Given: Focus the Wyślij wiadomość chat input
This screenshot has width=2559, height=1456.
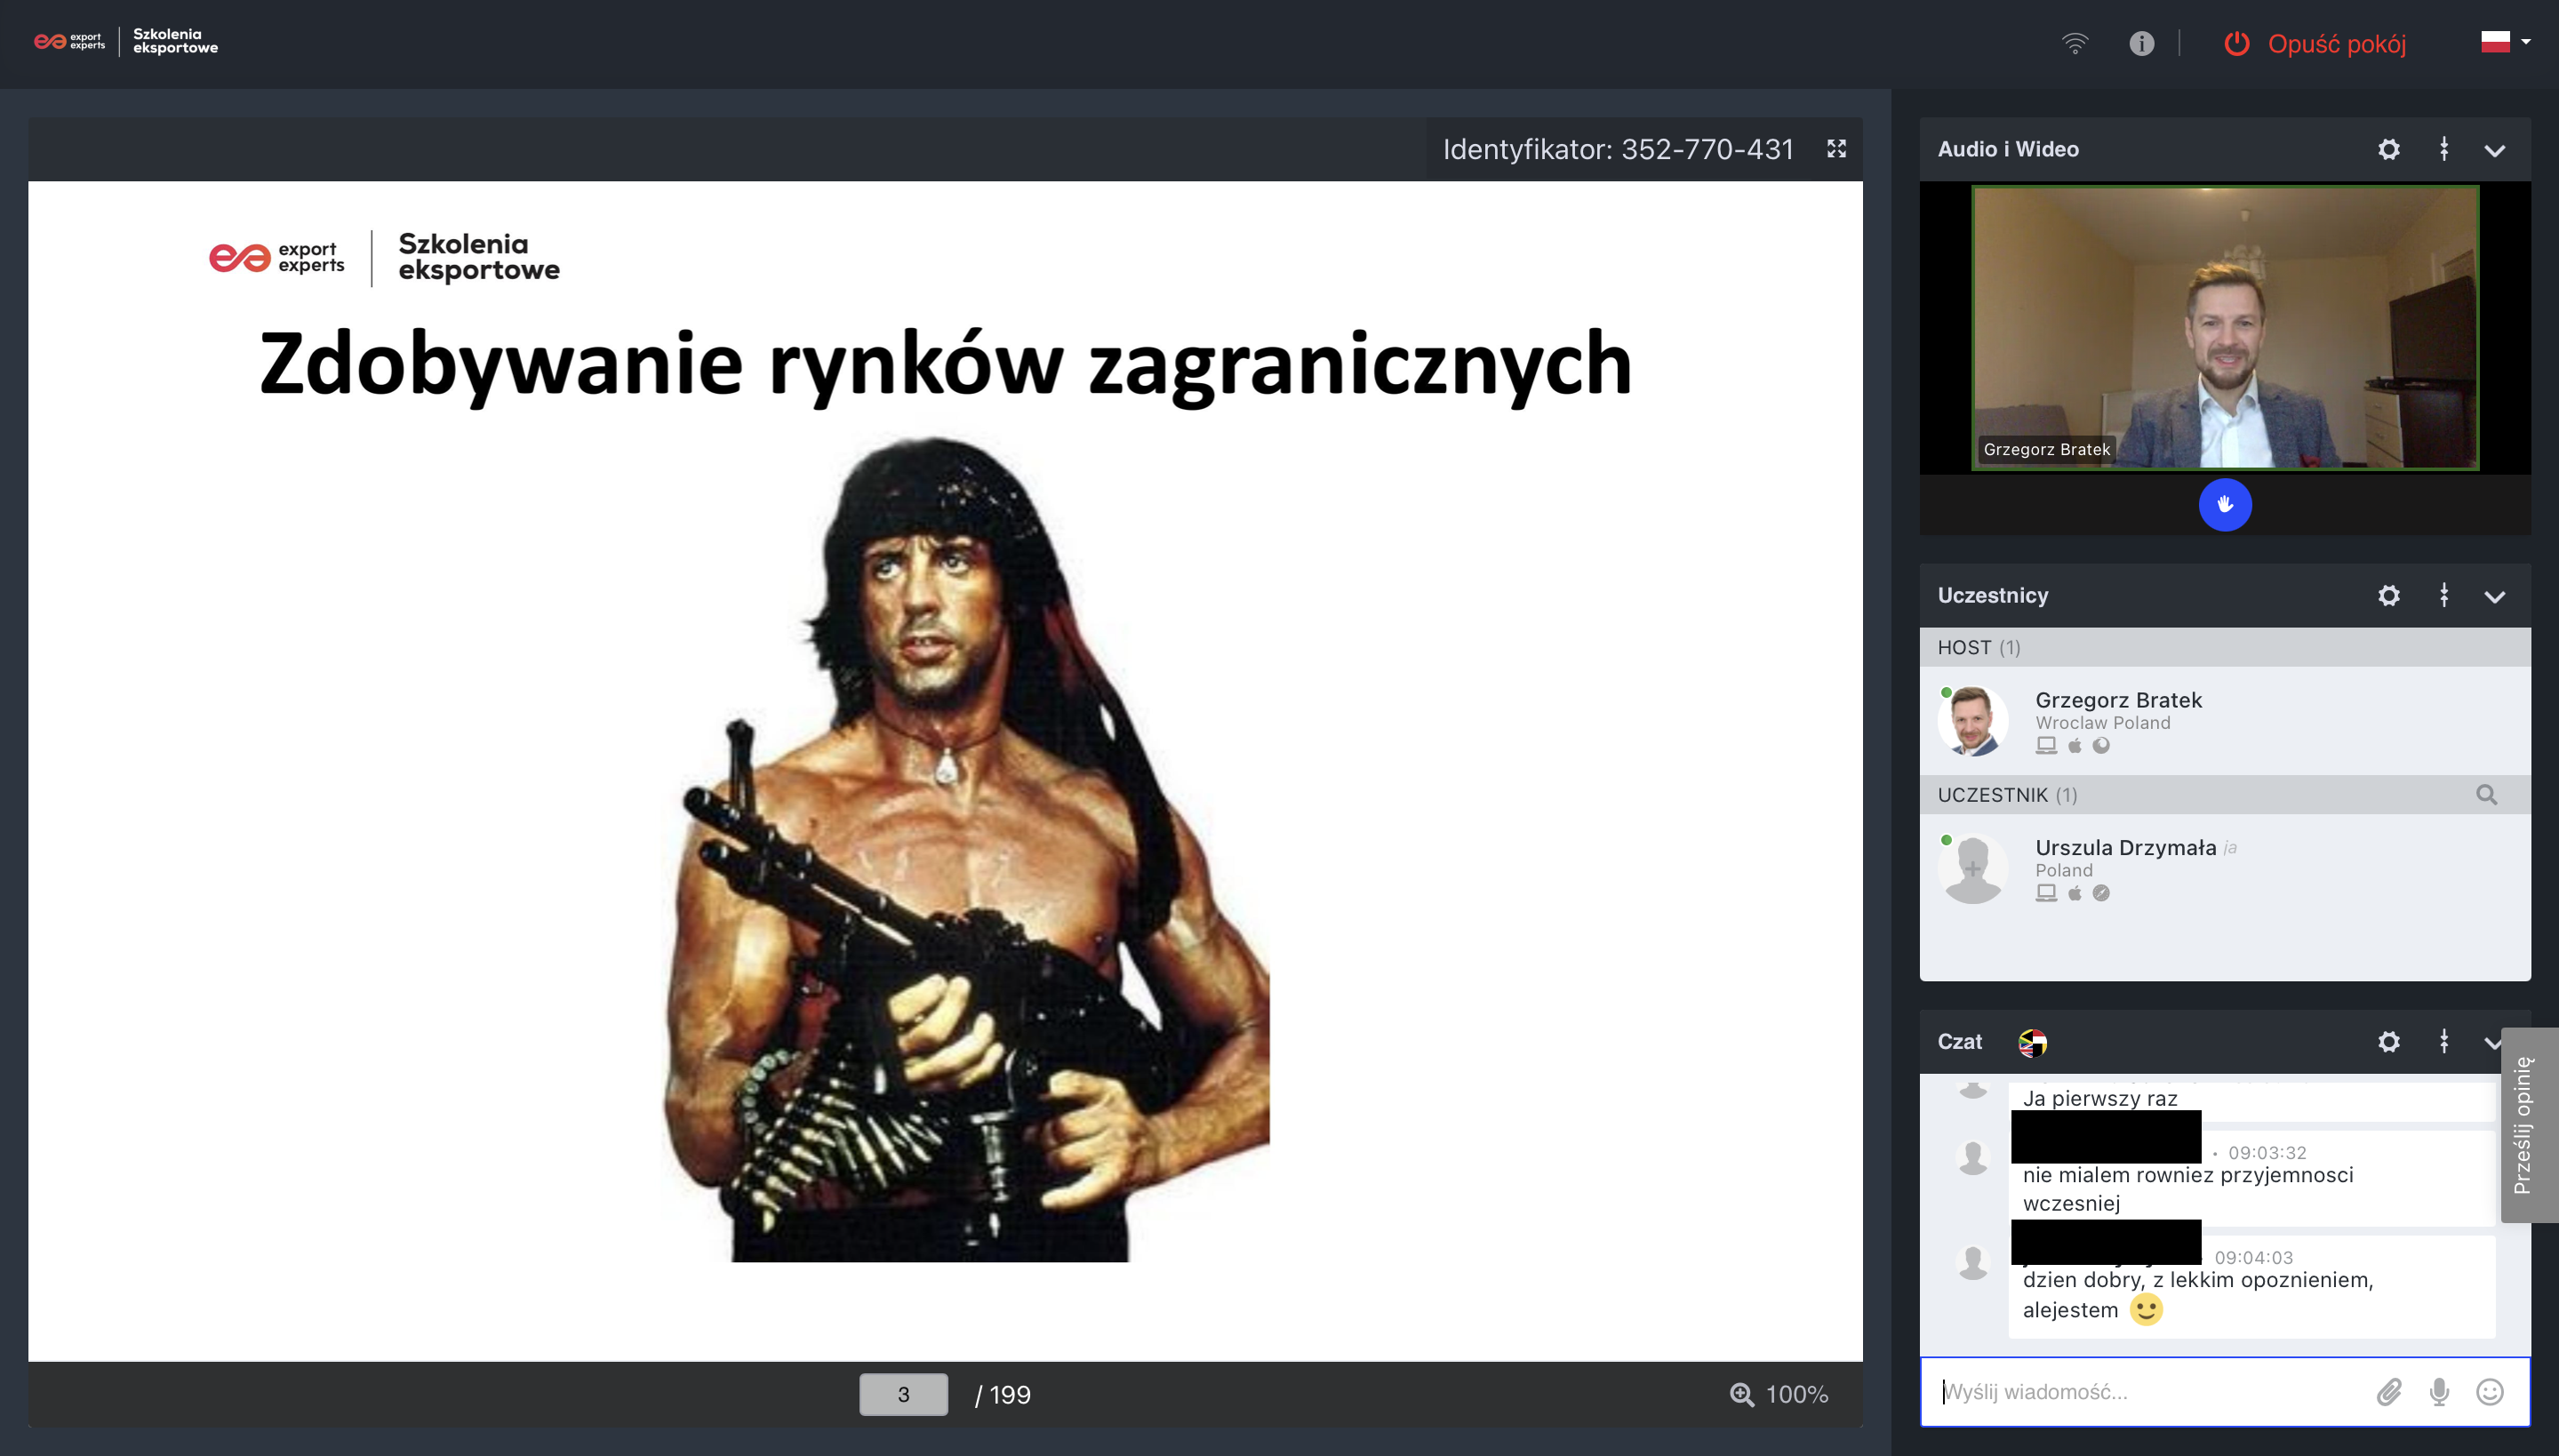Looking at the screenshot, I should pos(2145,1392).
